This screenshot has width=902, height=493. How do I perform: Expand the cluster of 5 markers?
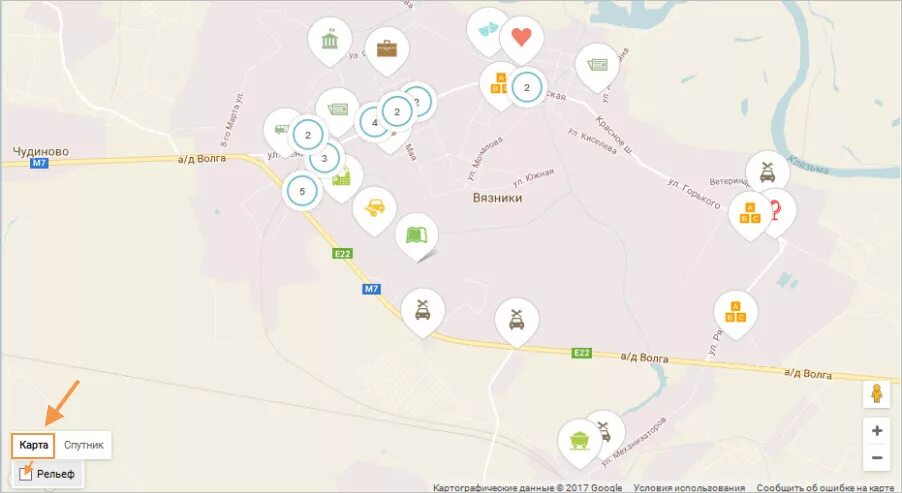[302, 192]
